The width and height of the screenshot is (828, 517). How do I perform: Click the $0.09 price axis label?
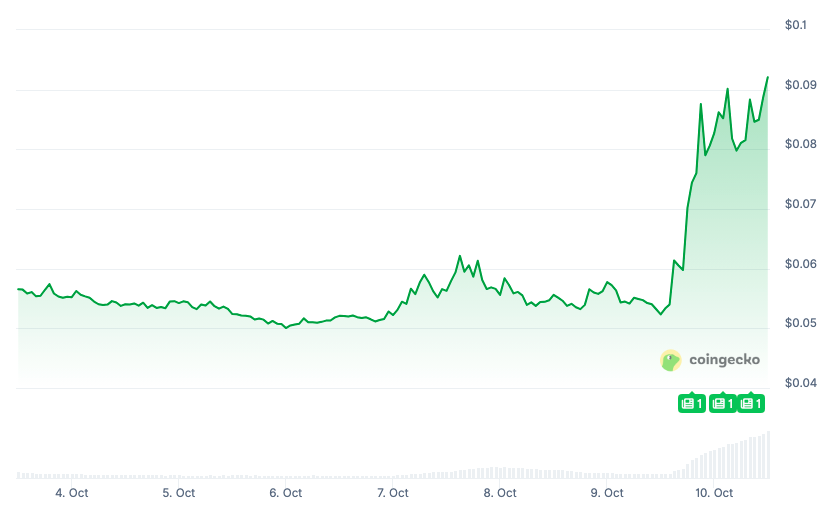(x=801, y=85)
